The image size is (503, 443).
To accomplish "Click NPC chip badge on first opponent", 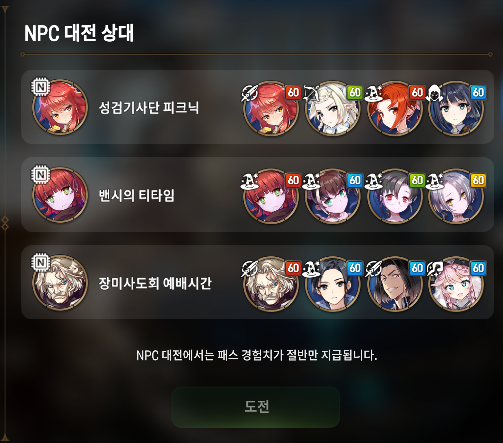I will tap(41, 87).
